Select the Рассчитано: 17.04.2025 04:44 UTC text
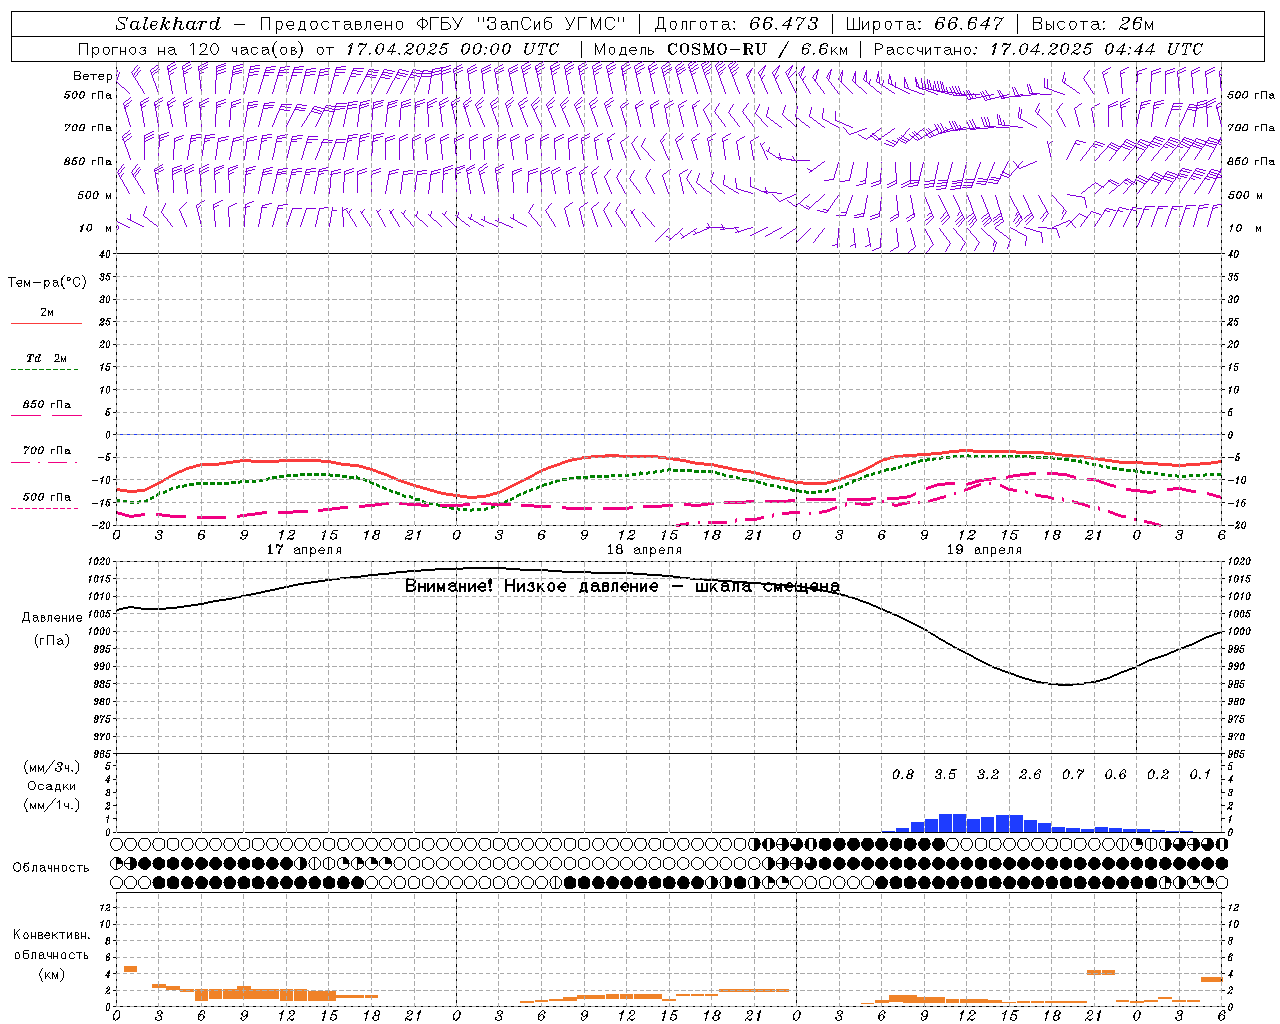This screenshot has width=1280, height=1024. pos(1038,49)
